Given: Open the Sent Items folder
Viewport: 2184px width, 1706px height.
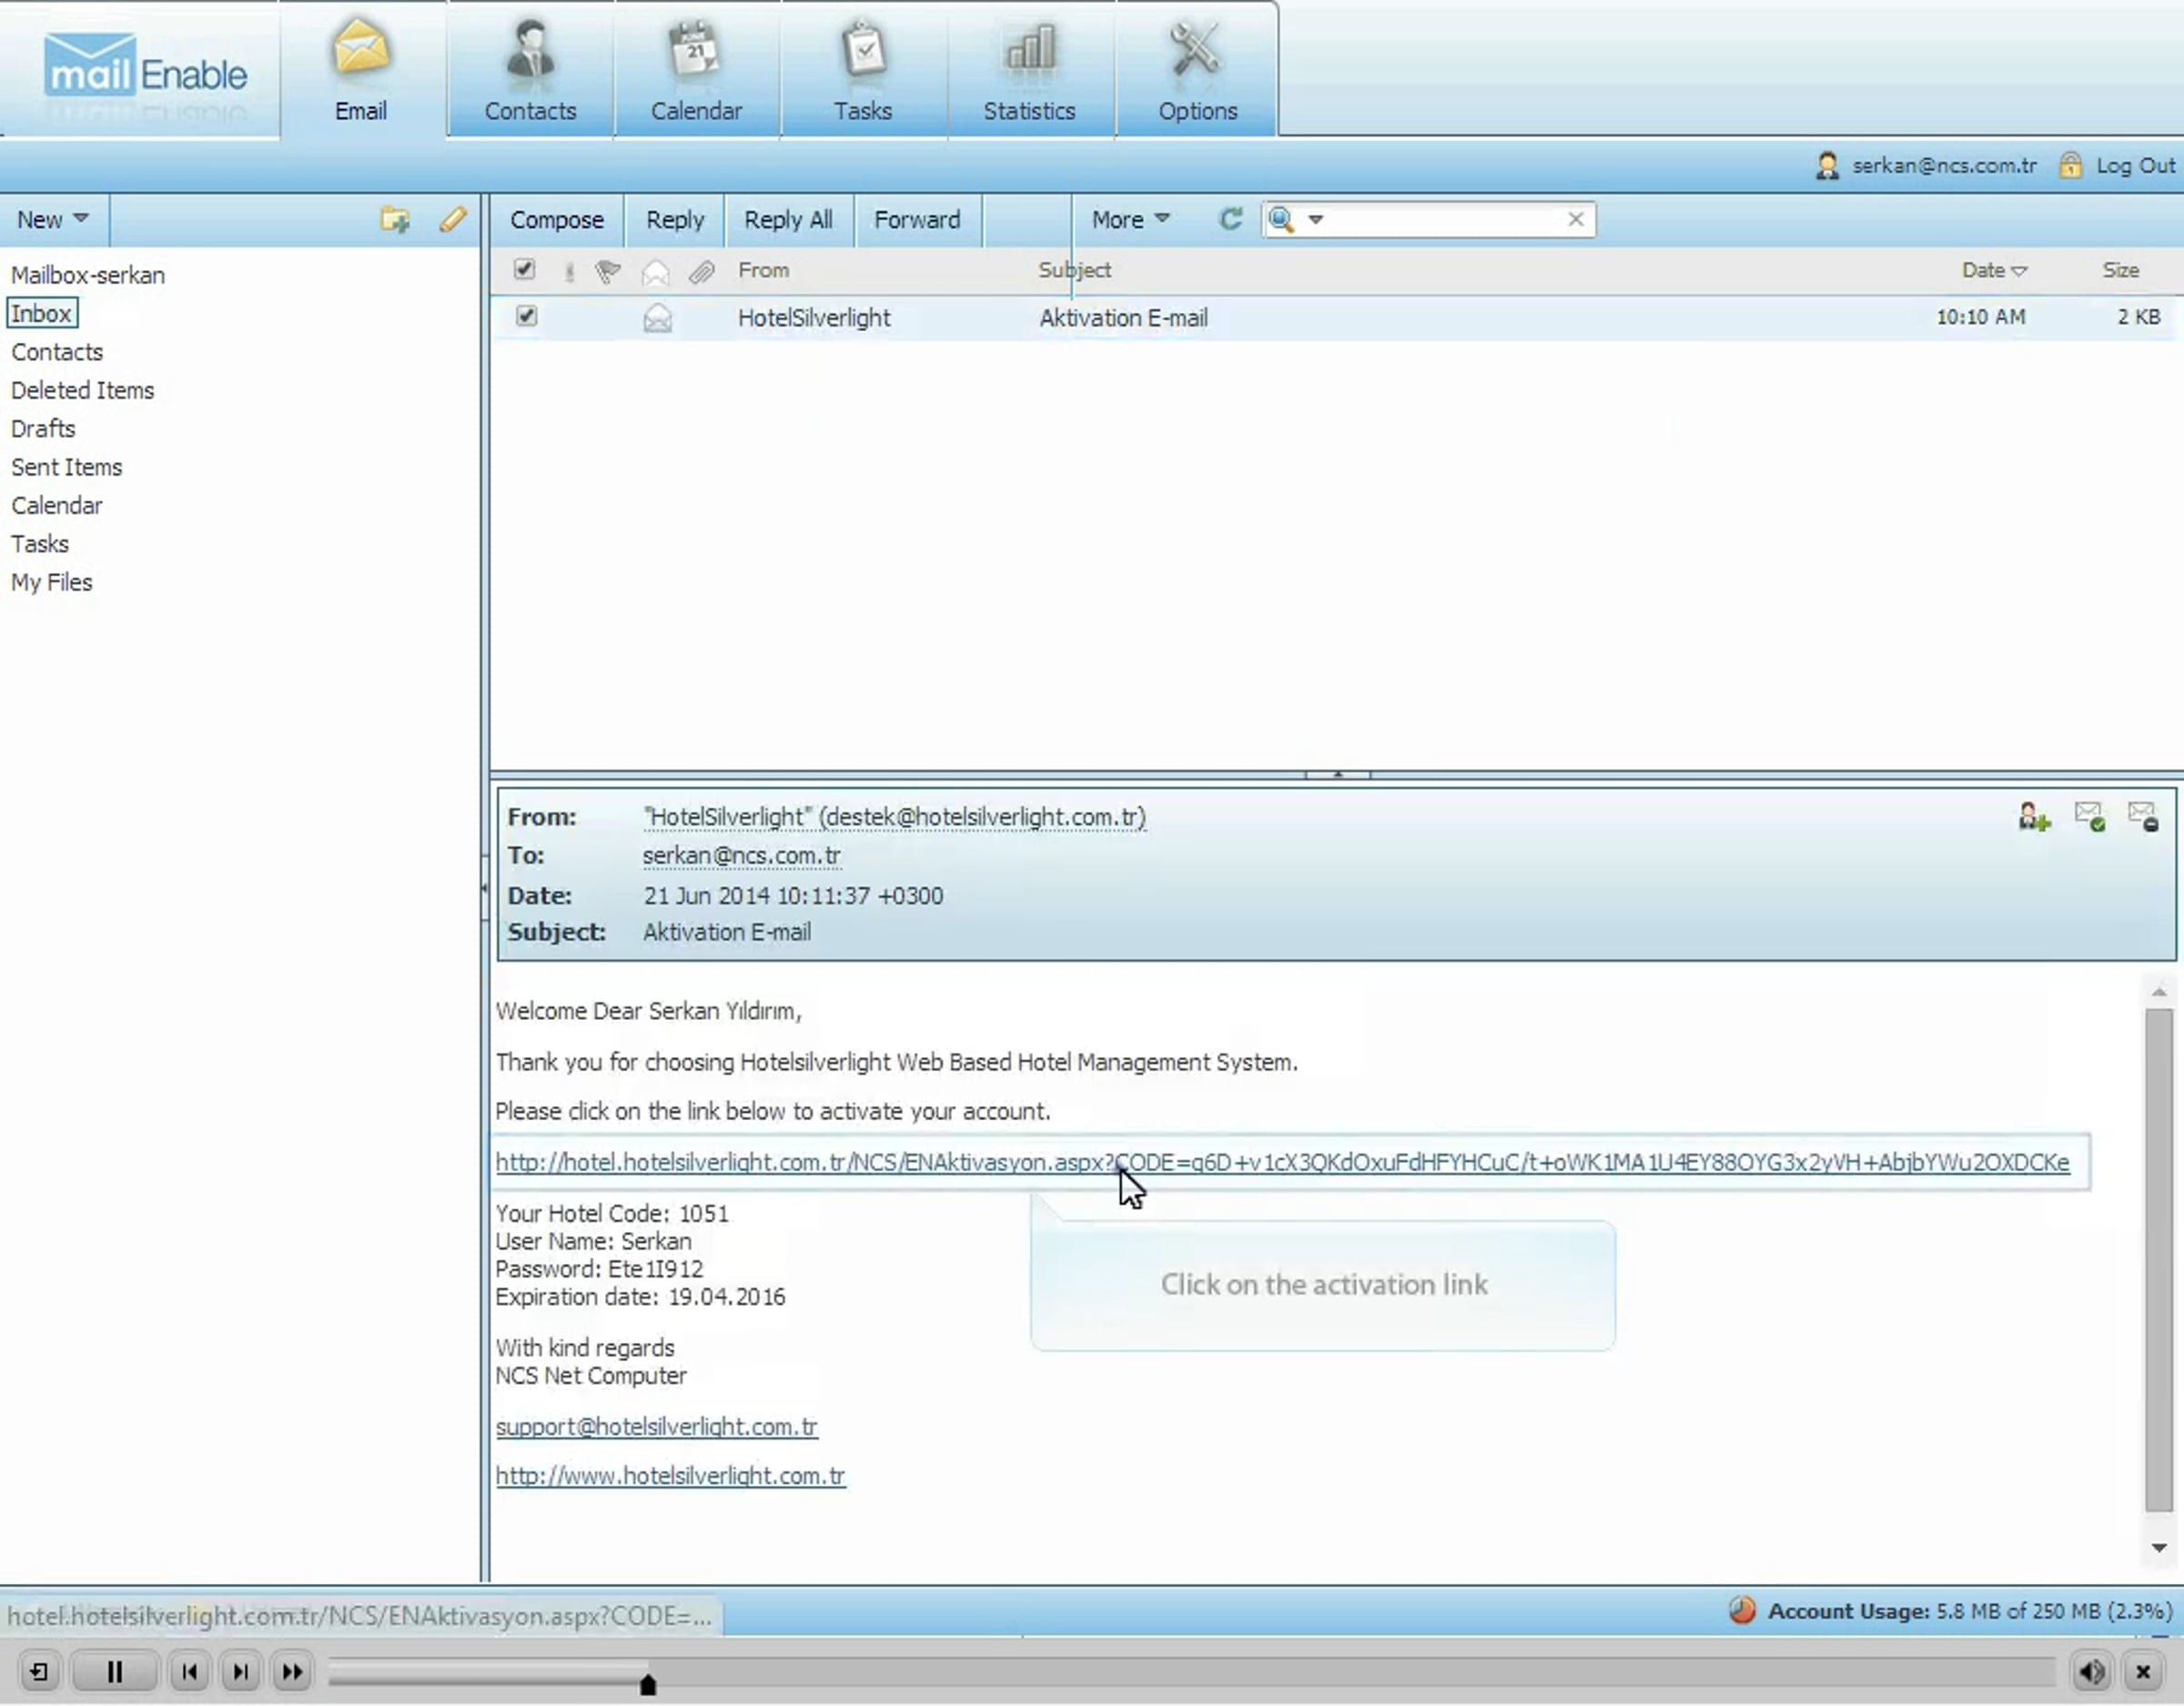Looking at the screenshot, I should 67,467.
